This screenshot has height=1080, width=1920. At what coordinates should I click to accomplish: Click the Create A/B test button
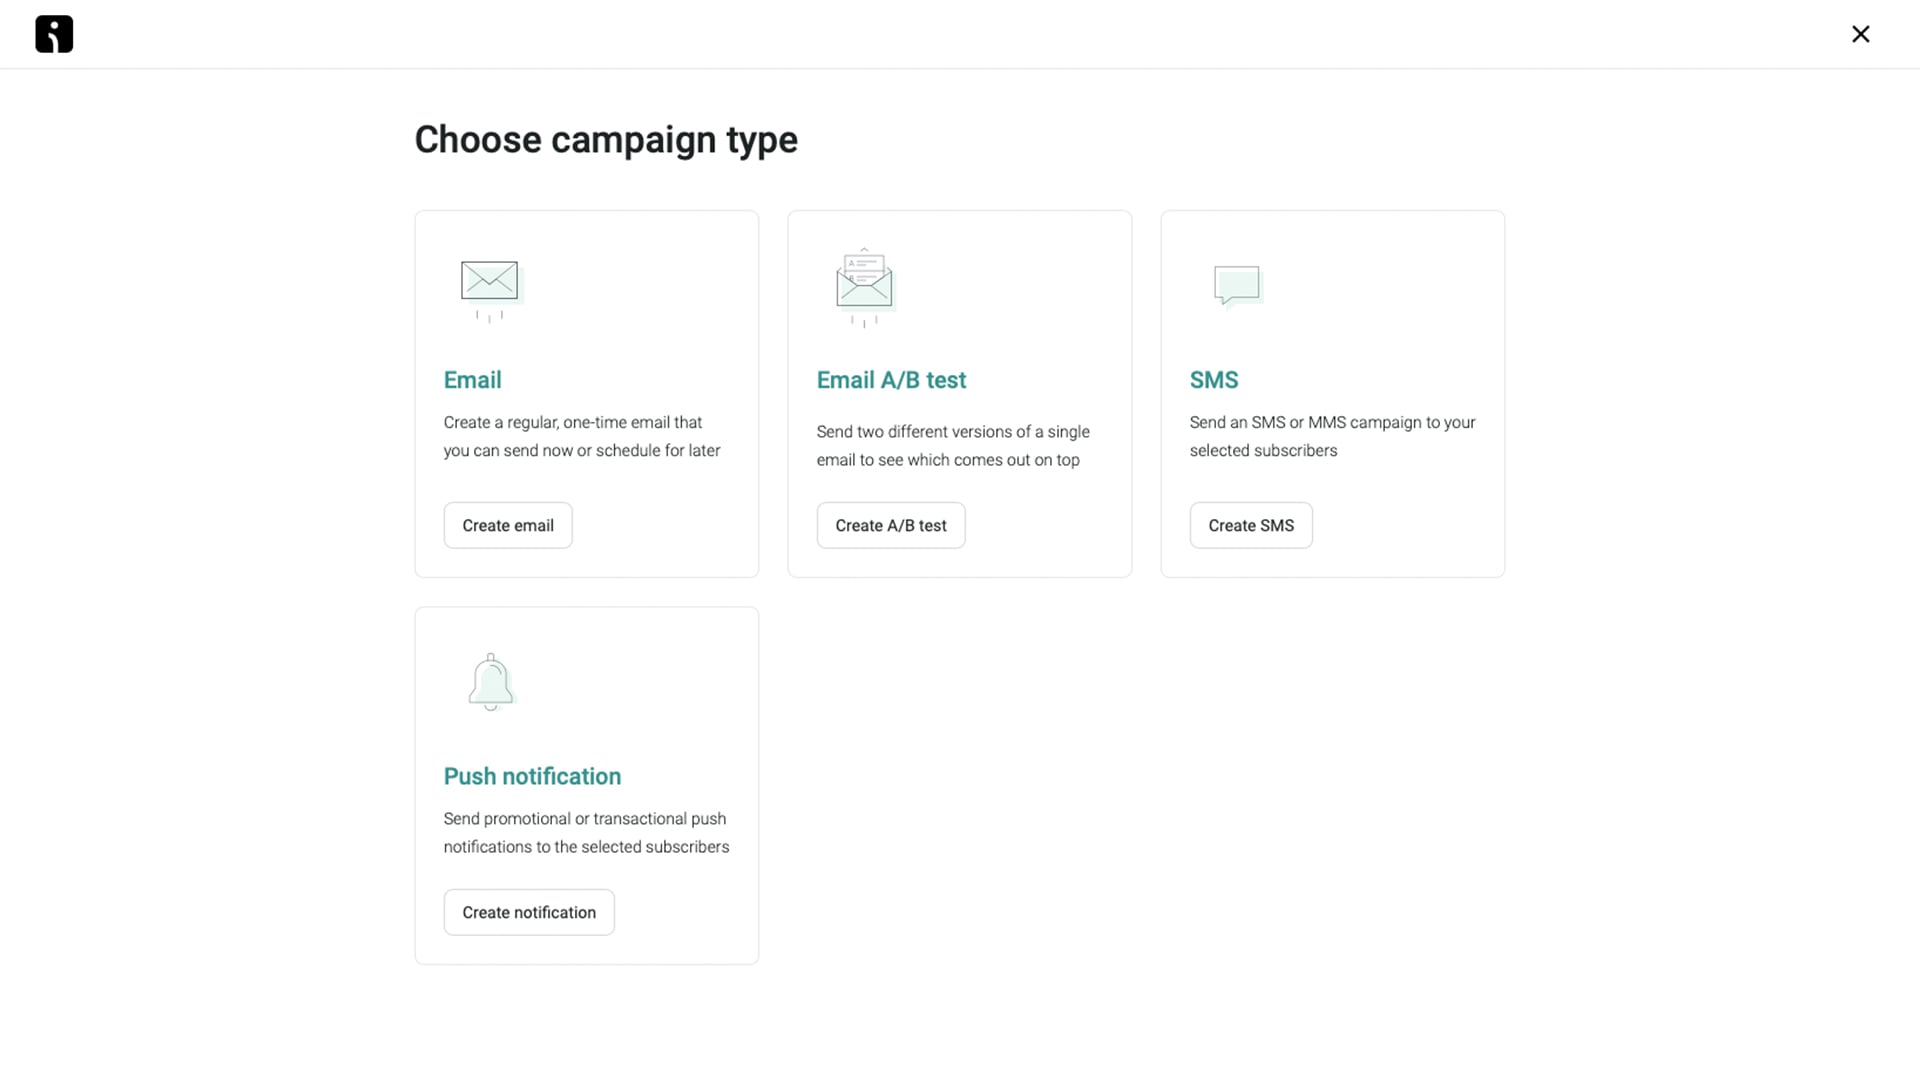click(891, 525)
